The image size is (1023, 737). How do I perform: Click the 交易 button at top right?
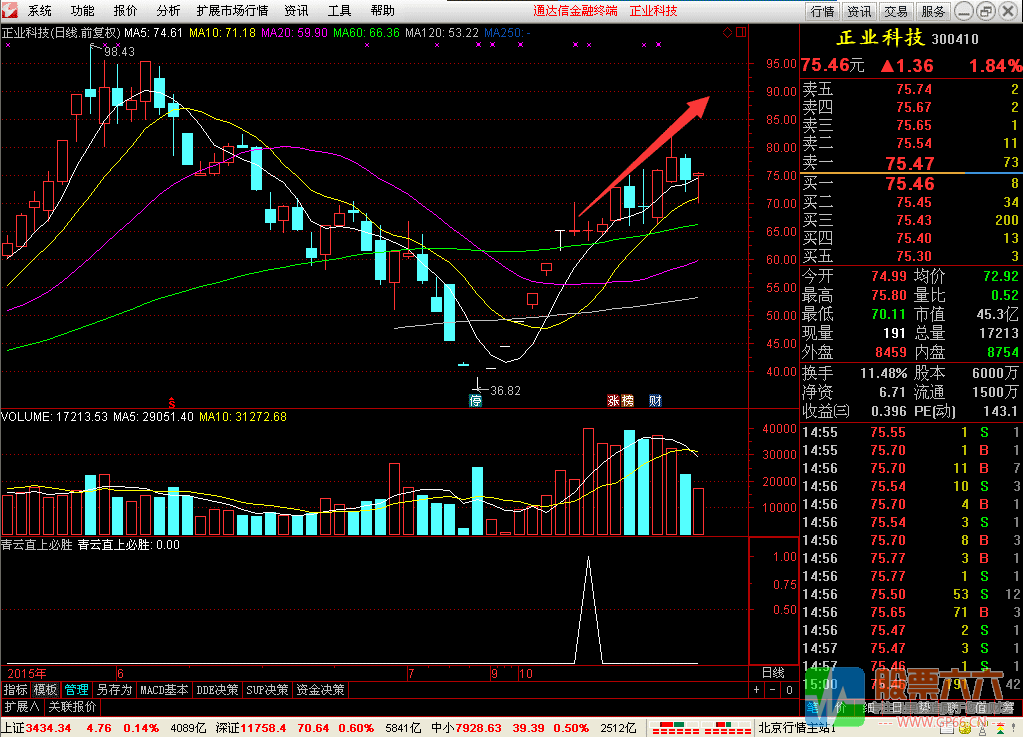[x=896, y=11]
